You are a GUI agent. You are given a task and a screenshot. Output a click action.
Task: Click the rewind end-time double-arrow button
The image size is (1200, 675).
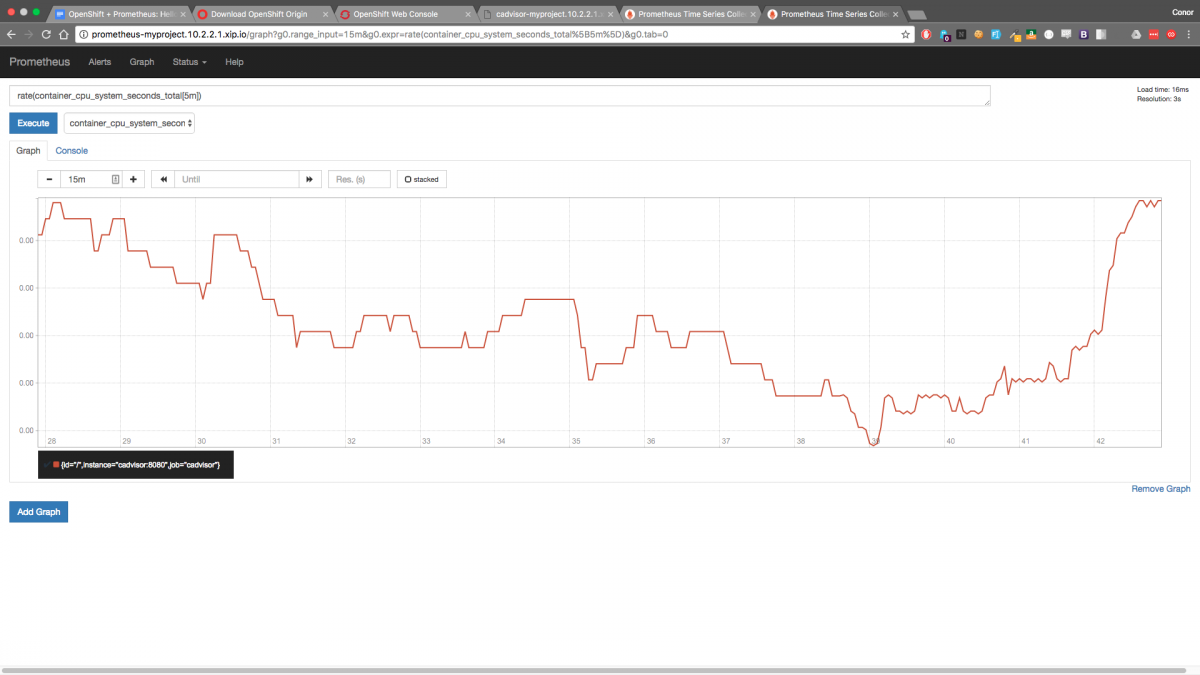[x=163, y=179]
